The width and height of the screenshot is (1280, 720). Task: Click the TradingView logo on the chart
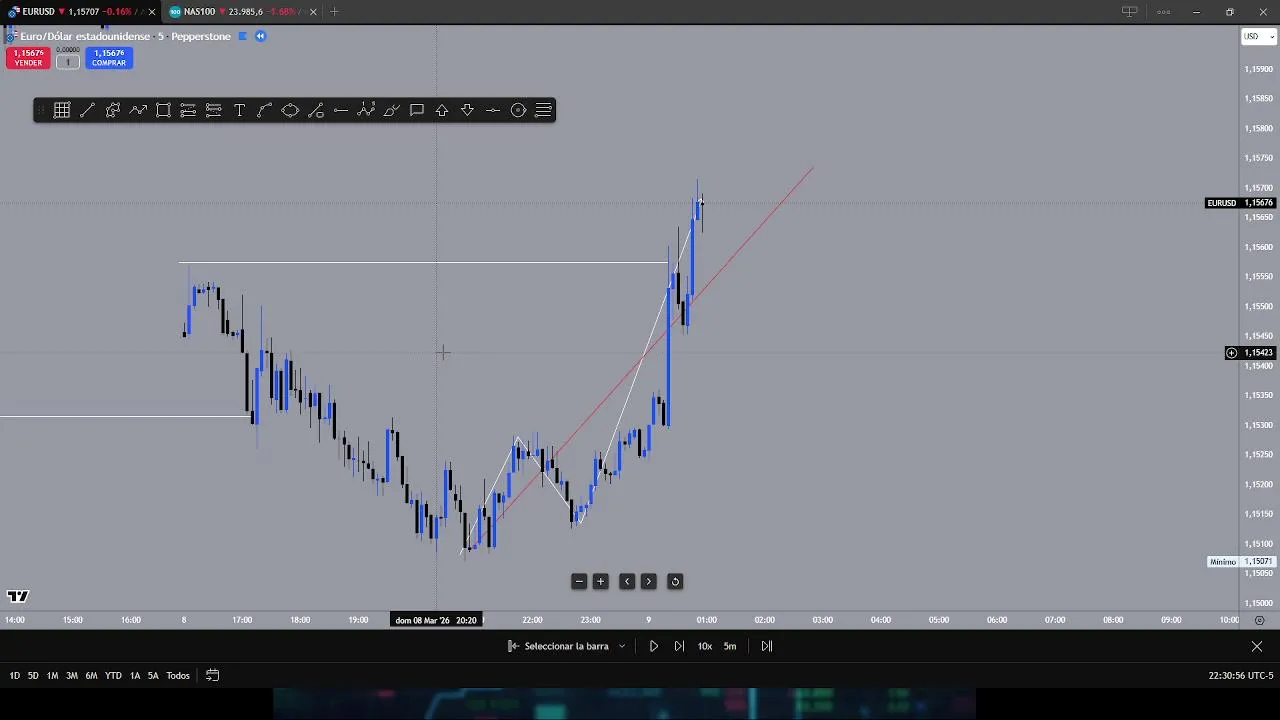[17, 597]
